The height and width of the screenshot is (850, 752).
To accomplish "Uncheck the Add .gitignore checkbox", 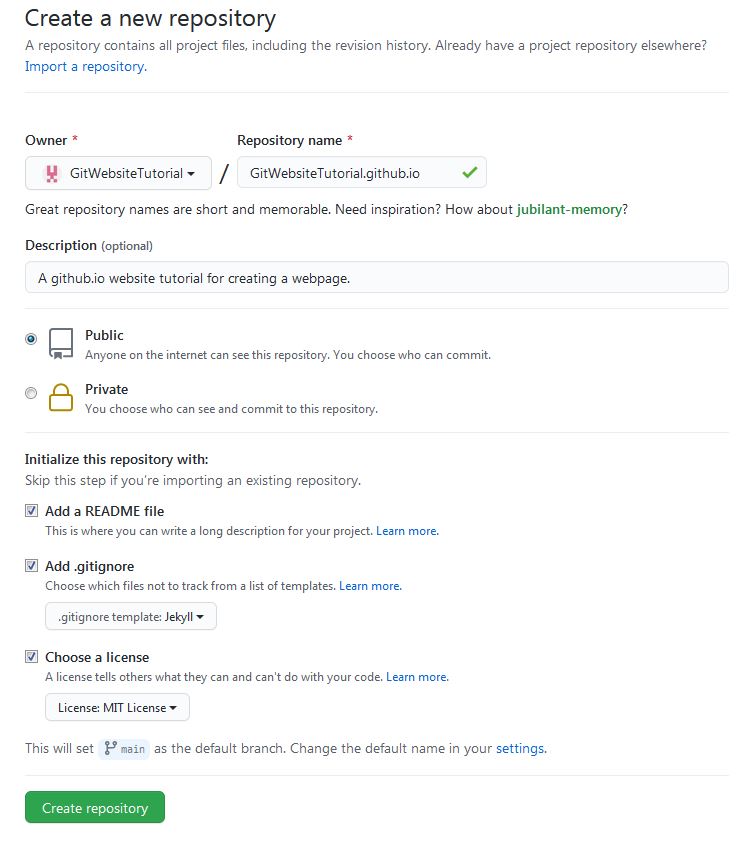I will tap(31, 566).
